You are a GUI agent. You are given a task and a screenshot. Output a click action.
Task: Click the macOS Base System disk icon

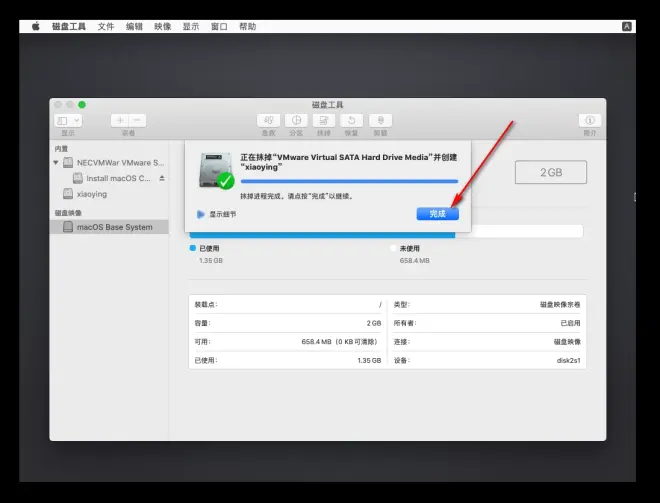(x=68, y=227)
